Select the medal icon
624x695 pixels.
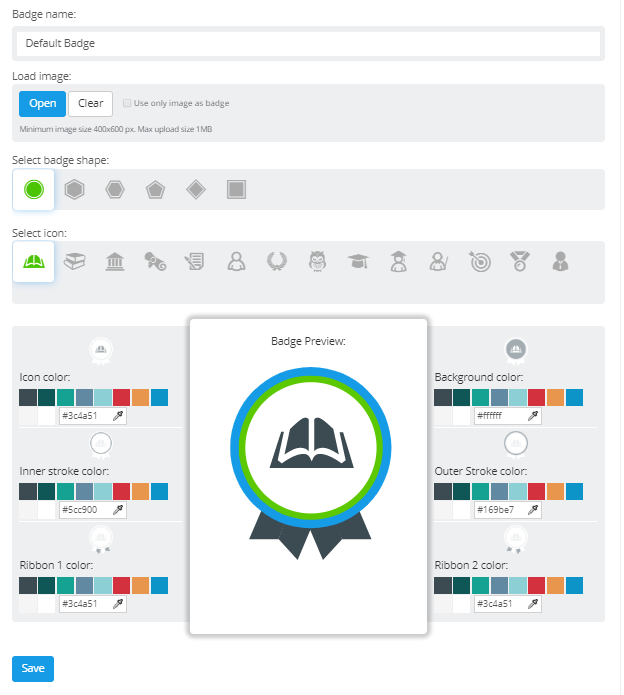click(520, 261)
